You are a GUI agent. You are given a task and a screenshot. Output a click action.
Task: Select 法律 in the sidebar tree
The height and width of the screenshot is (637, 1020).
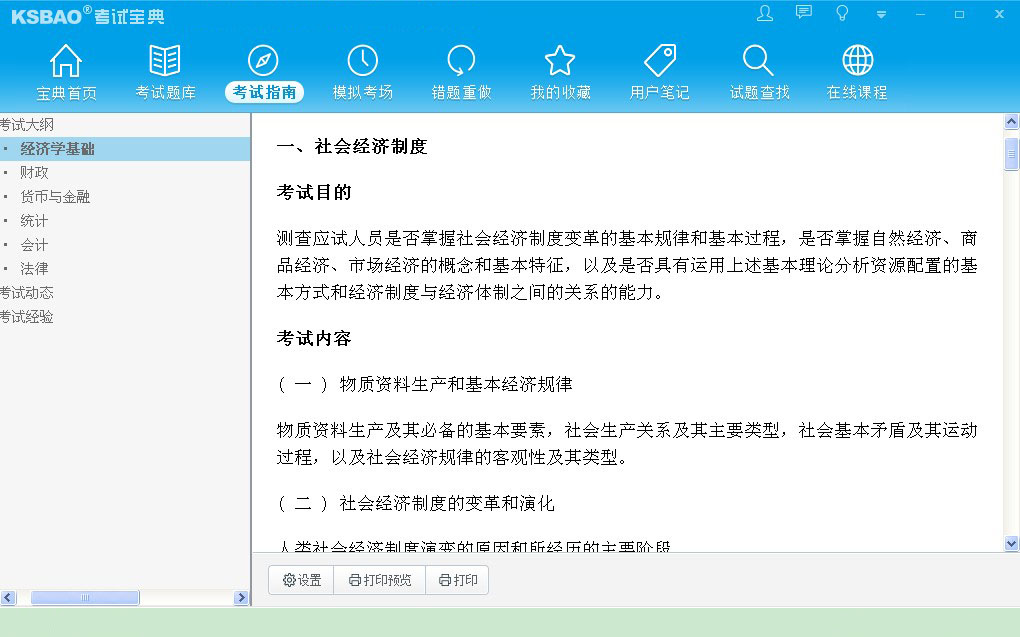pyautogui.click(x=34, y=268)
